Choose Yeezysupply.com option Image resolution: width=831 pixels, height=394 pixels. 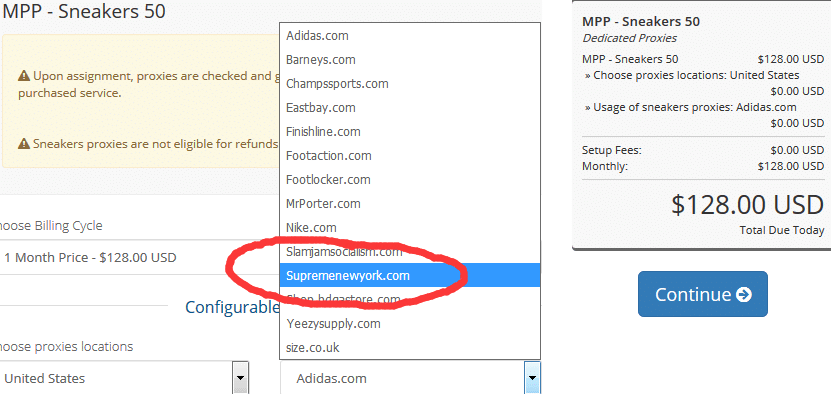tap(410, 323)
